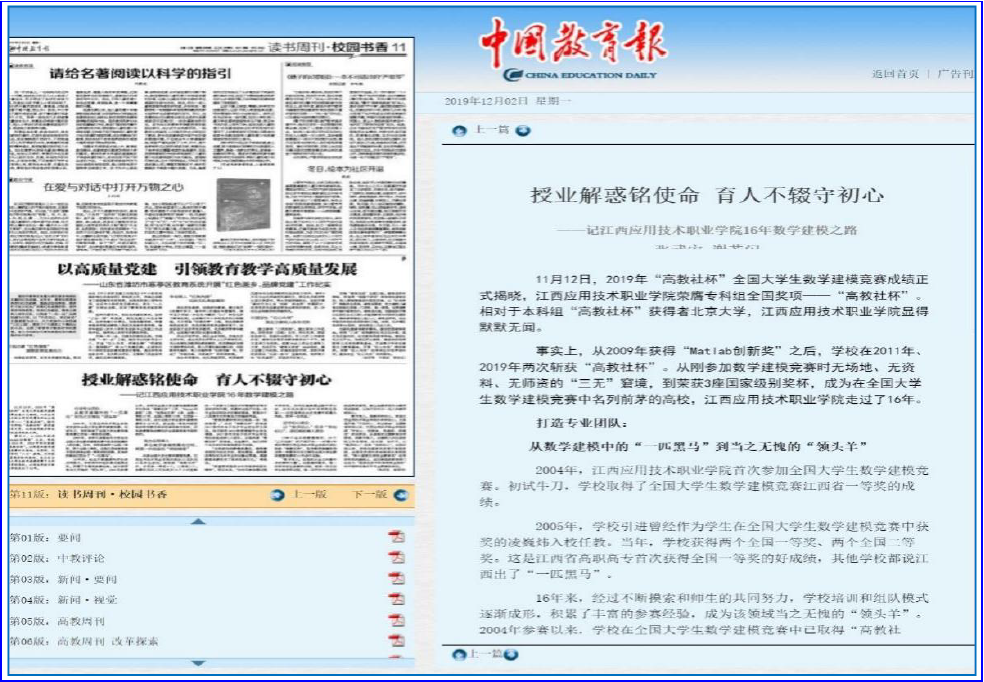This screenshot has width=984, height=682.
Task: Open the PDF icon for 第01版 要闻
Action: (396, 537)
